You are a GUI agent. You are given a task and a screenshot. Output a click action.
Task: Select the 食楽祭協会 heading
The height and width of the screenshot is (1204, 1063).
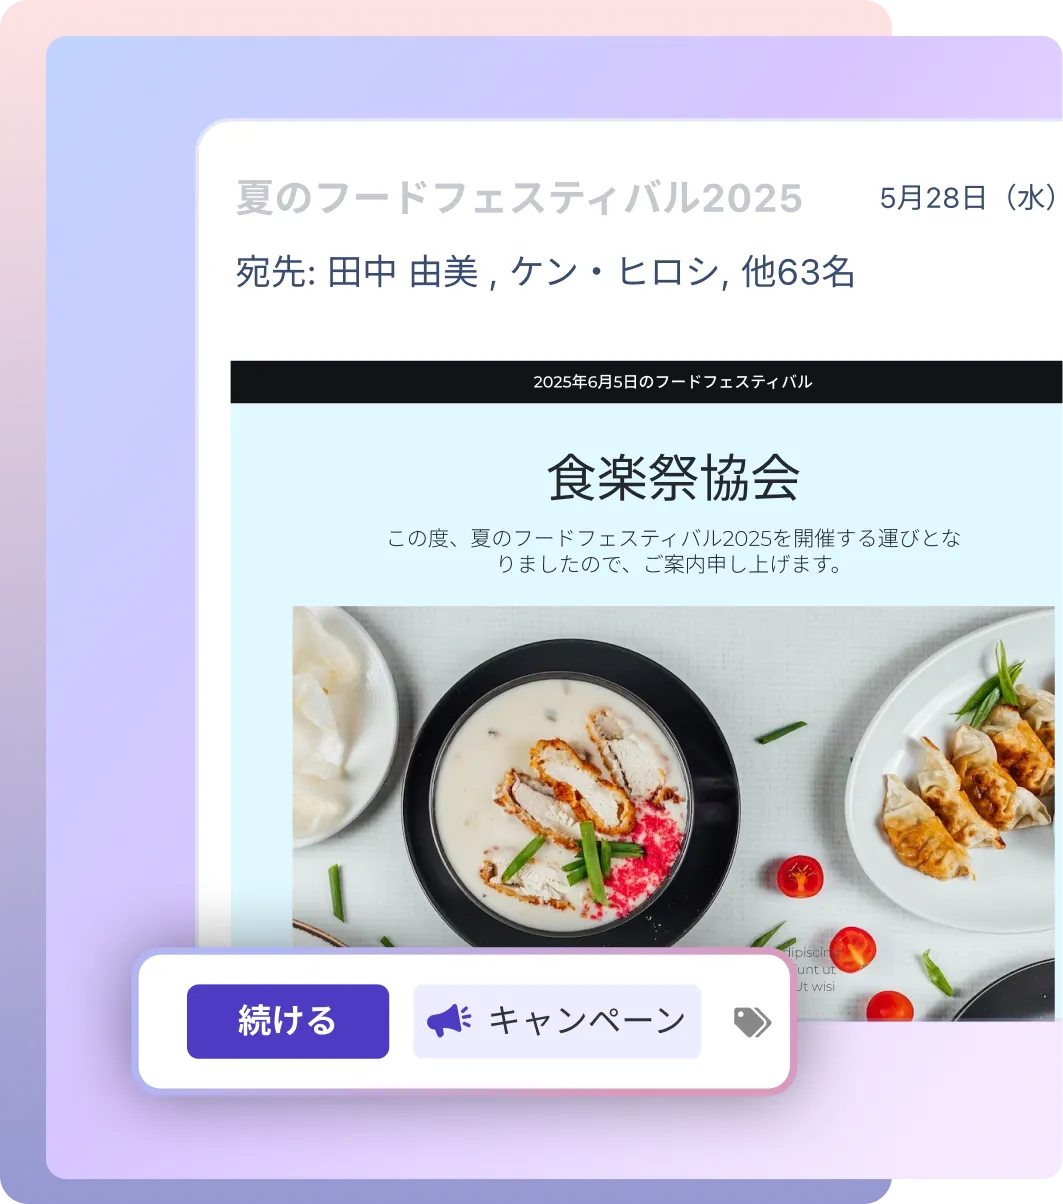673,478
